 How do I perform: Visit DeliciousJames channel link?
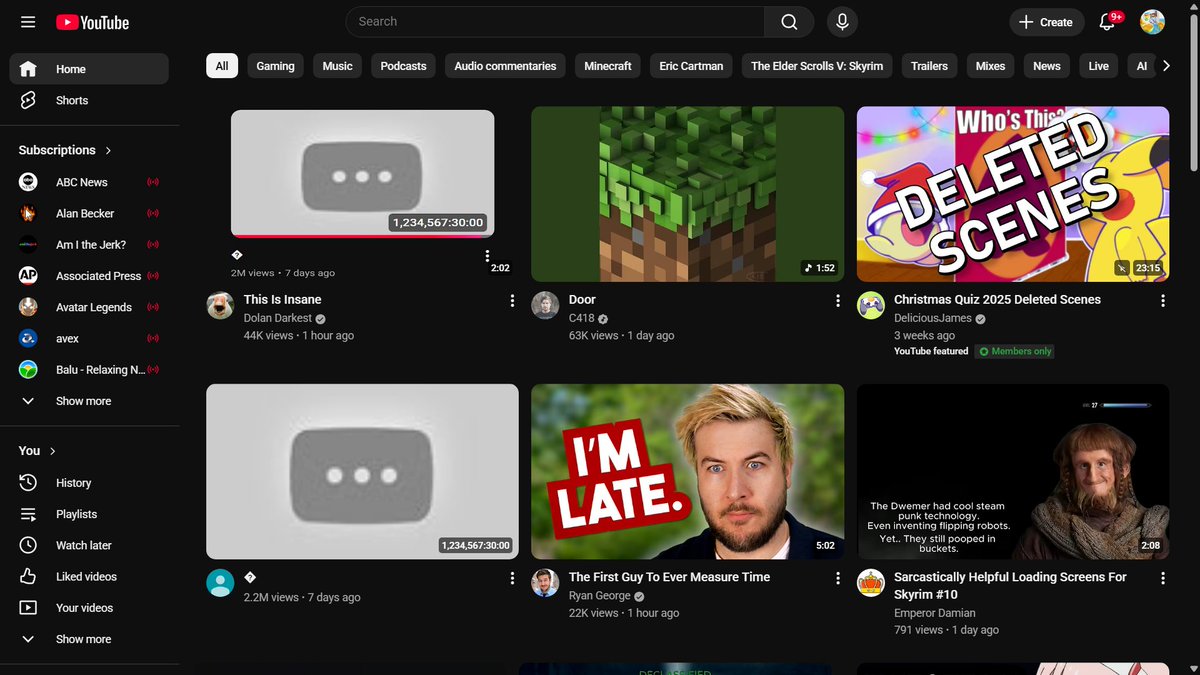(933, 318)
